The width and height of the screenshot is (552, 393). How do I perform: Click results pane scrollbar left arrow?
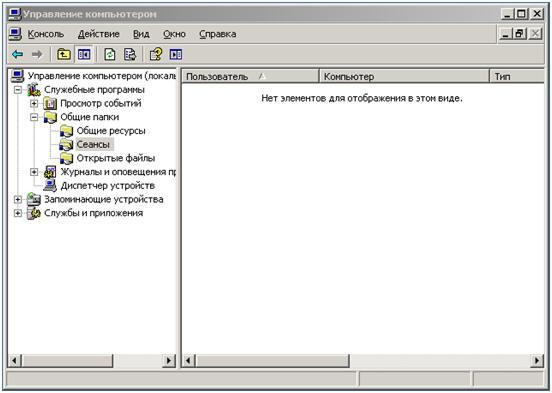188,361
